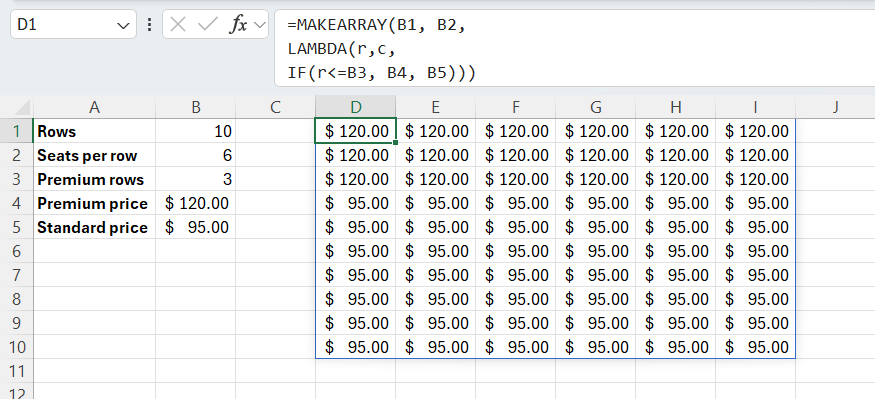This screenshot has height=399, width=875.
Task: Select row 11 header
Action: [x=17, y=371]
